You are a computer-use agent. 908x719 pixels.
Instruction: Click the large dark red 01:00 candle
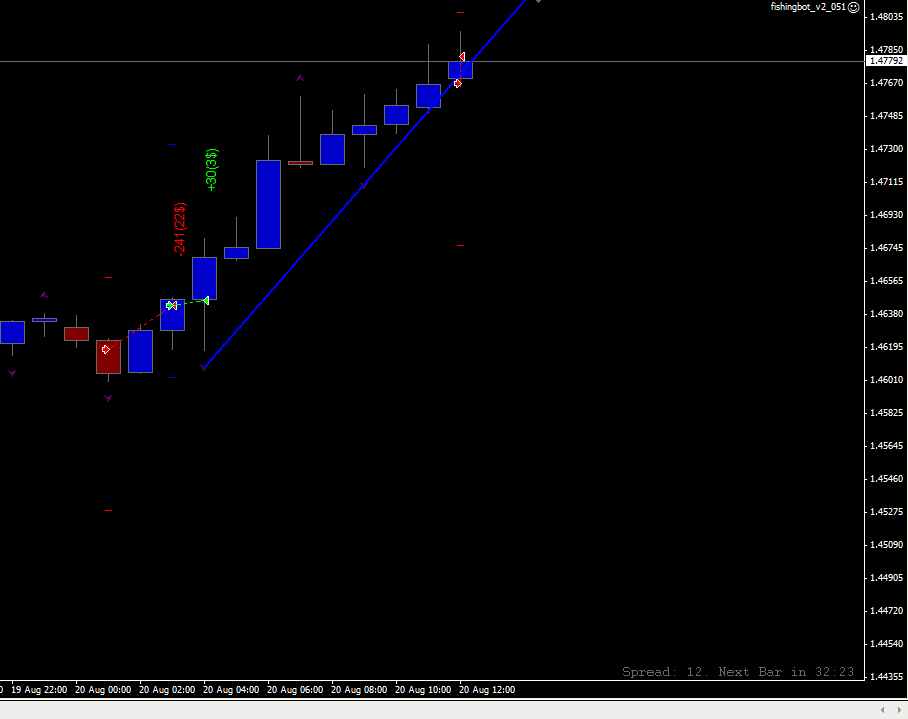pyautogui.click(x=108, y=357)
